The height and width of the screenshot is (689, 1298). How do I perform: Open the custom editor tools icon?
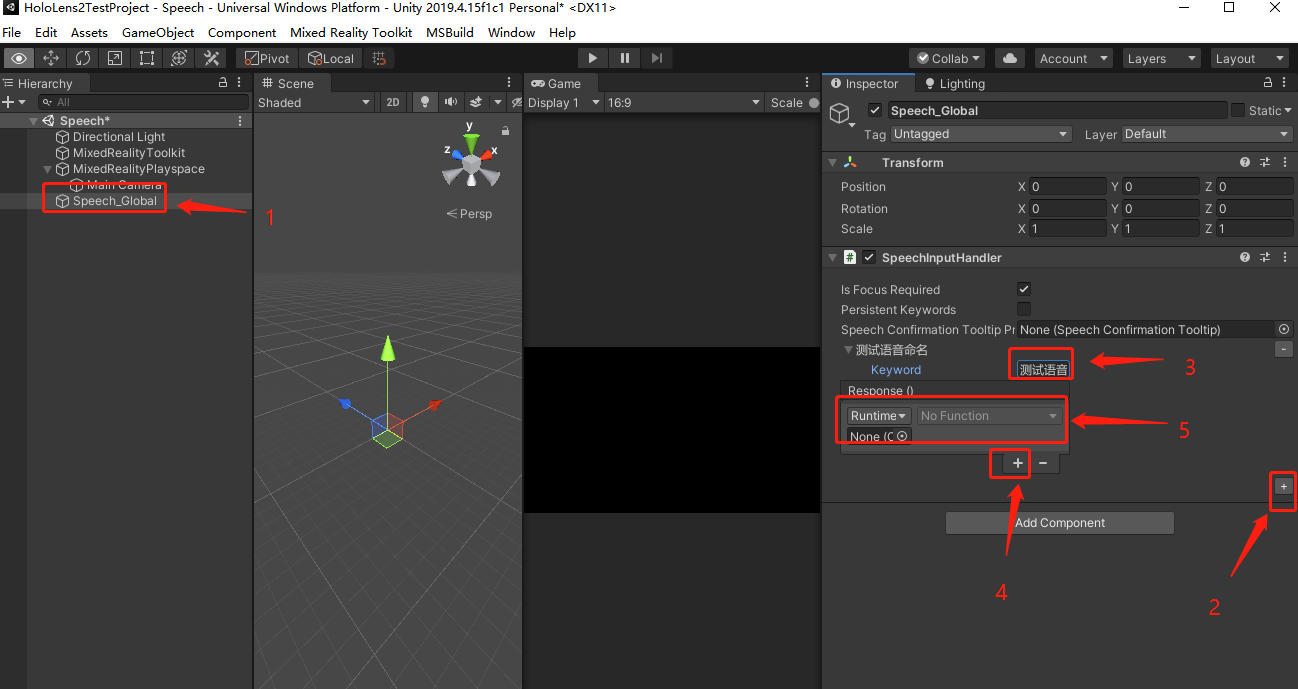(213, 58)
